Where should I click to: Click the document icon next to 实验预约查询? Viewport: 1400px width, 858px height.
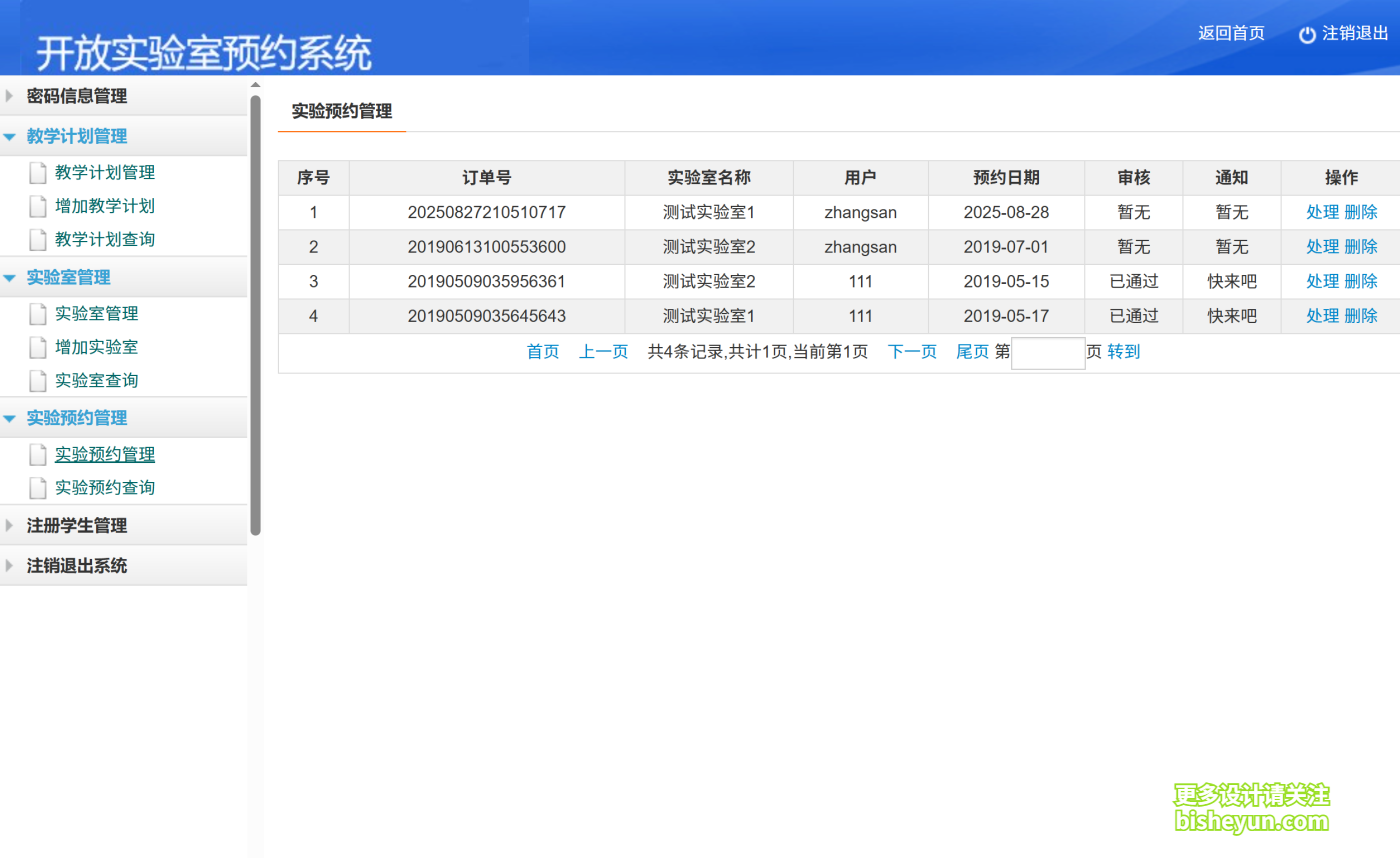point(38,488)
